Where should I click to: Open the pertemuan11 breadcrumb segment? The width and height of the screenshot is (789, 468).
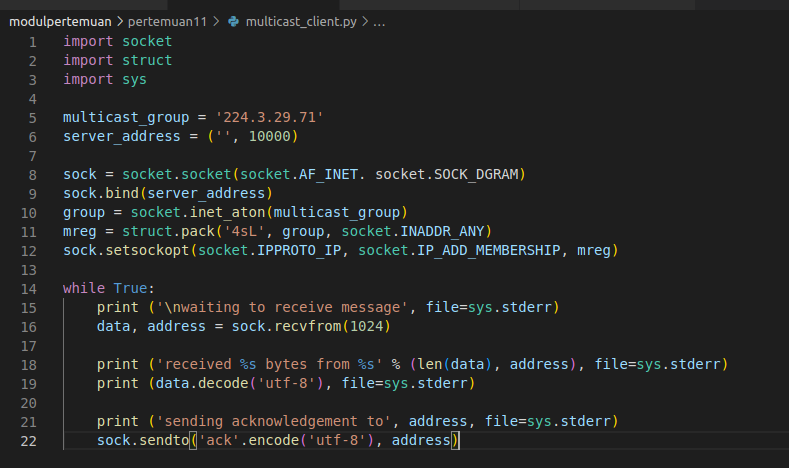(x=167, y=22)
